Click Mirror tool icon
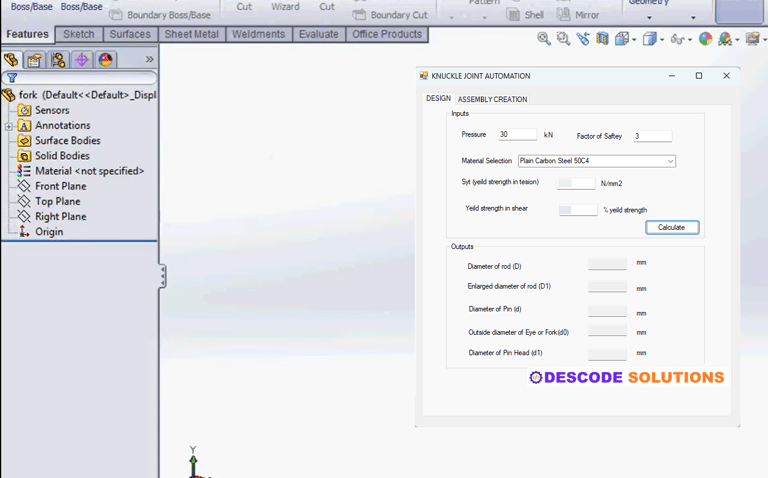The image size is (768, 478). pos(563,15)
